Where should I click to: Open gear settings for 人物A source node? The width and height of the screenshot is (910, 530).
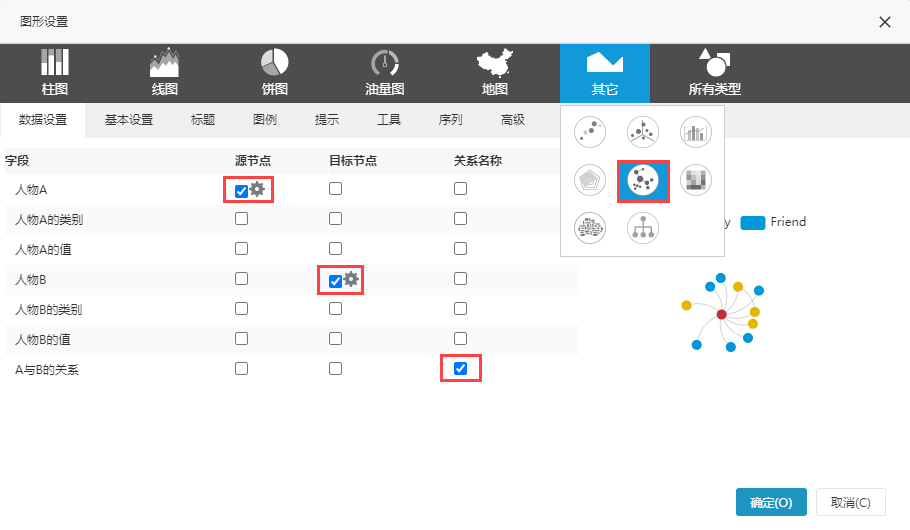pos(257,189)
